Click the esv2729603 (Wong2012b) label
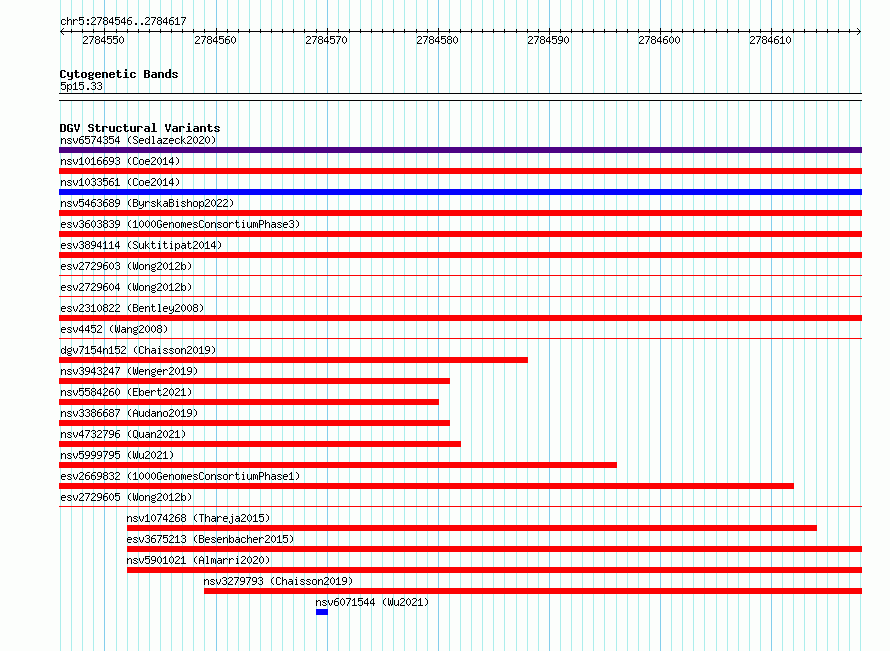 (126, 266)
